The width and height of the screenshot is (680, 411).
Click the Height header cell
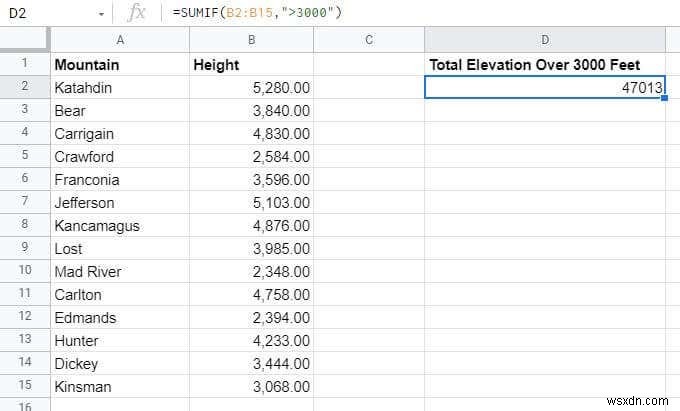click(252, 64)
